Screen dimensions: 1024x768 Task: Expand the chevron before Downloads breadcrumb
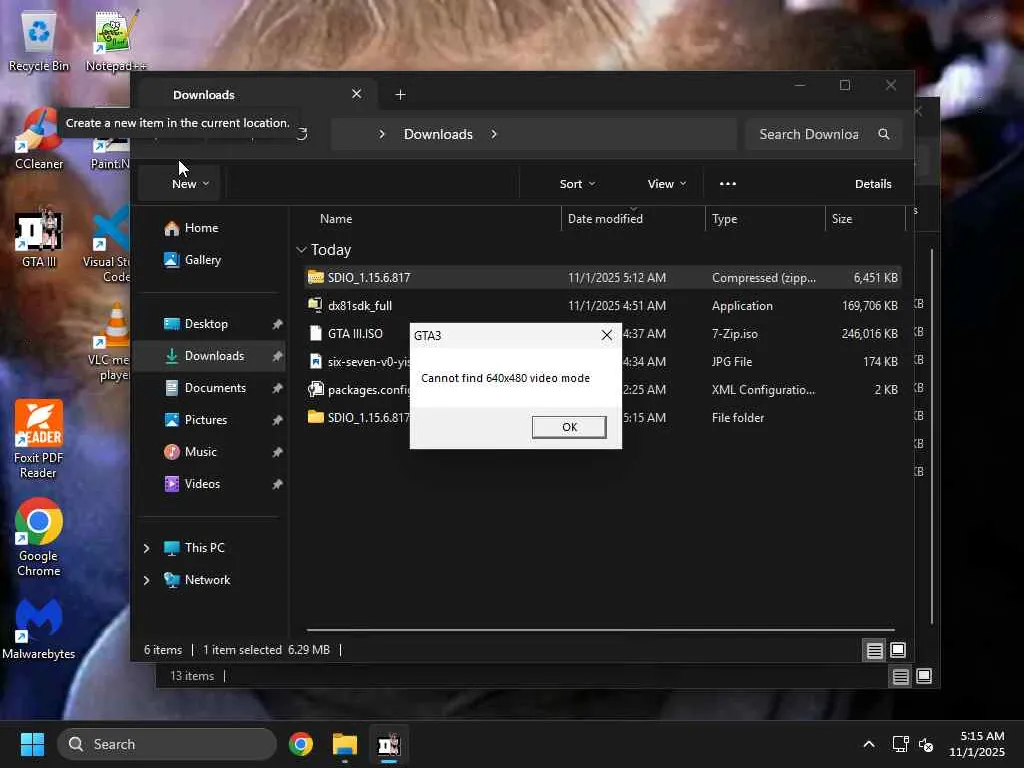(x=382, y=134)
